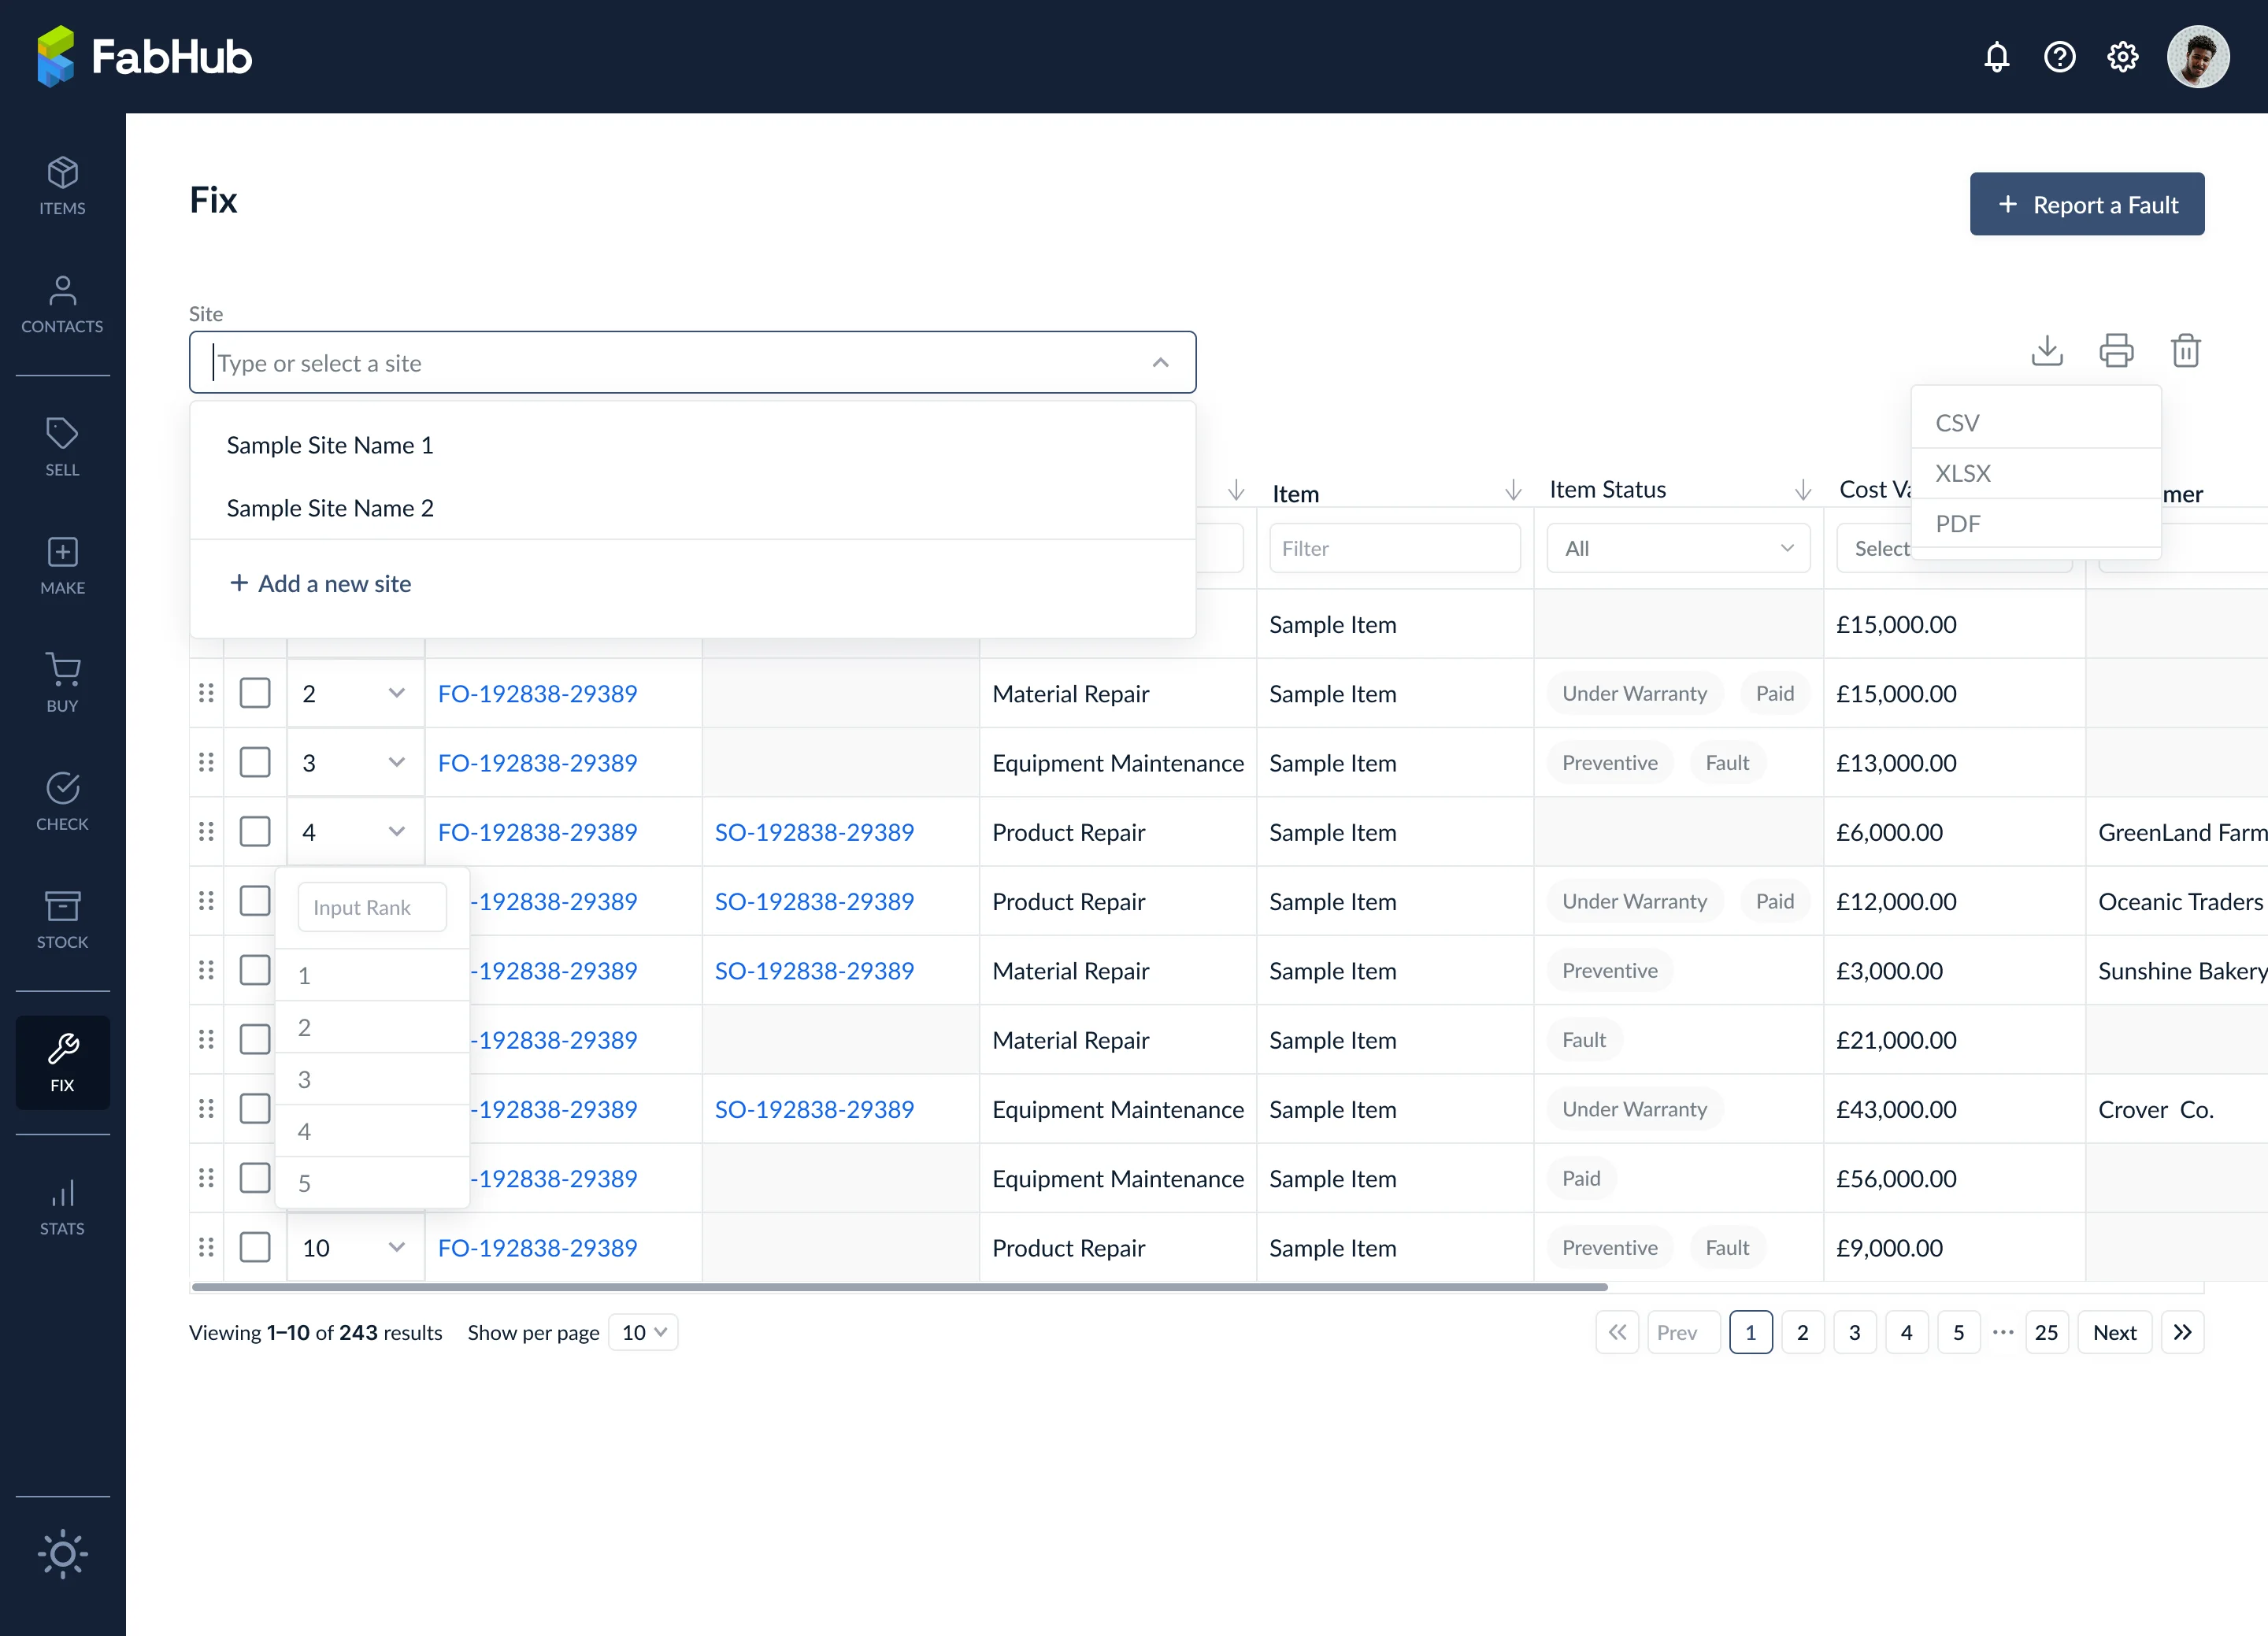
Task: Export as XLSX
Action: tap(2036, 473)
